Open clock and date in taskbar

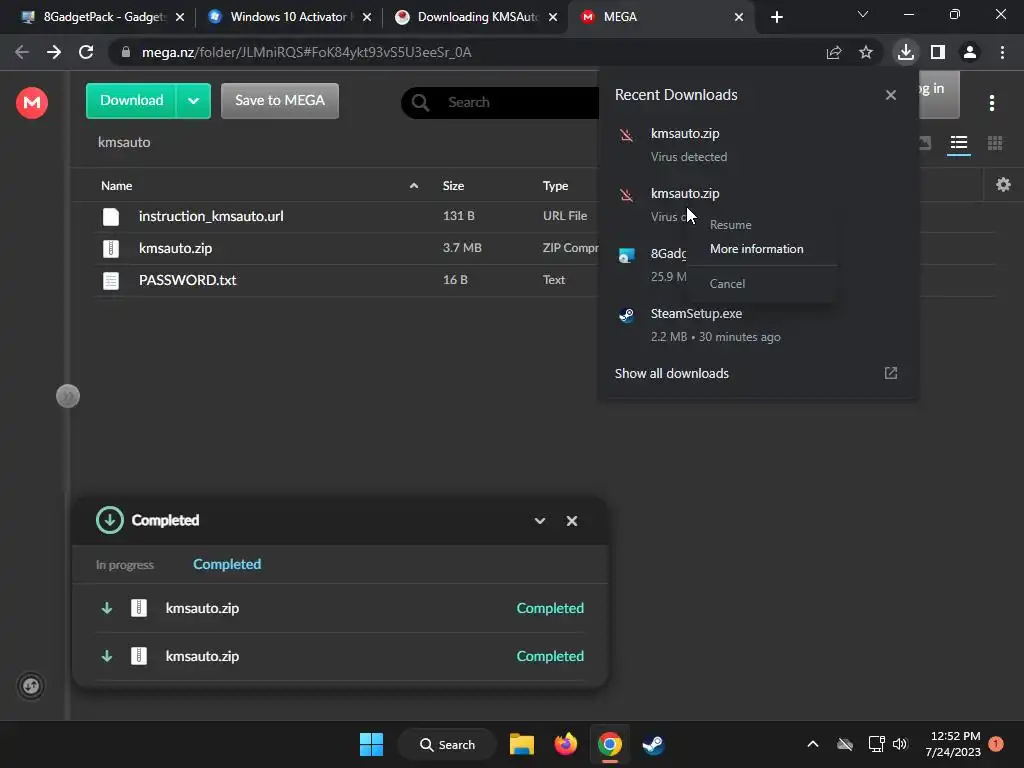953,744
